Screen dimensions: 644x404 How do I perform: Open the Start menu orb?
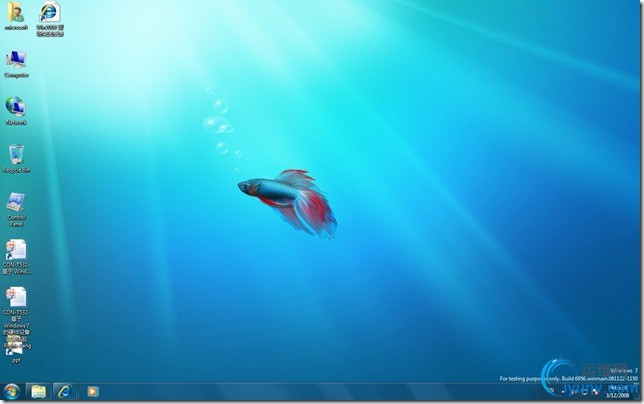pyautogui.click(x=11, y=392)
